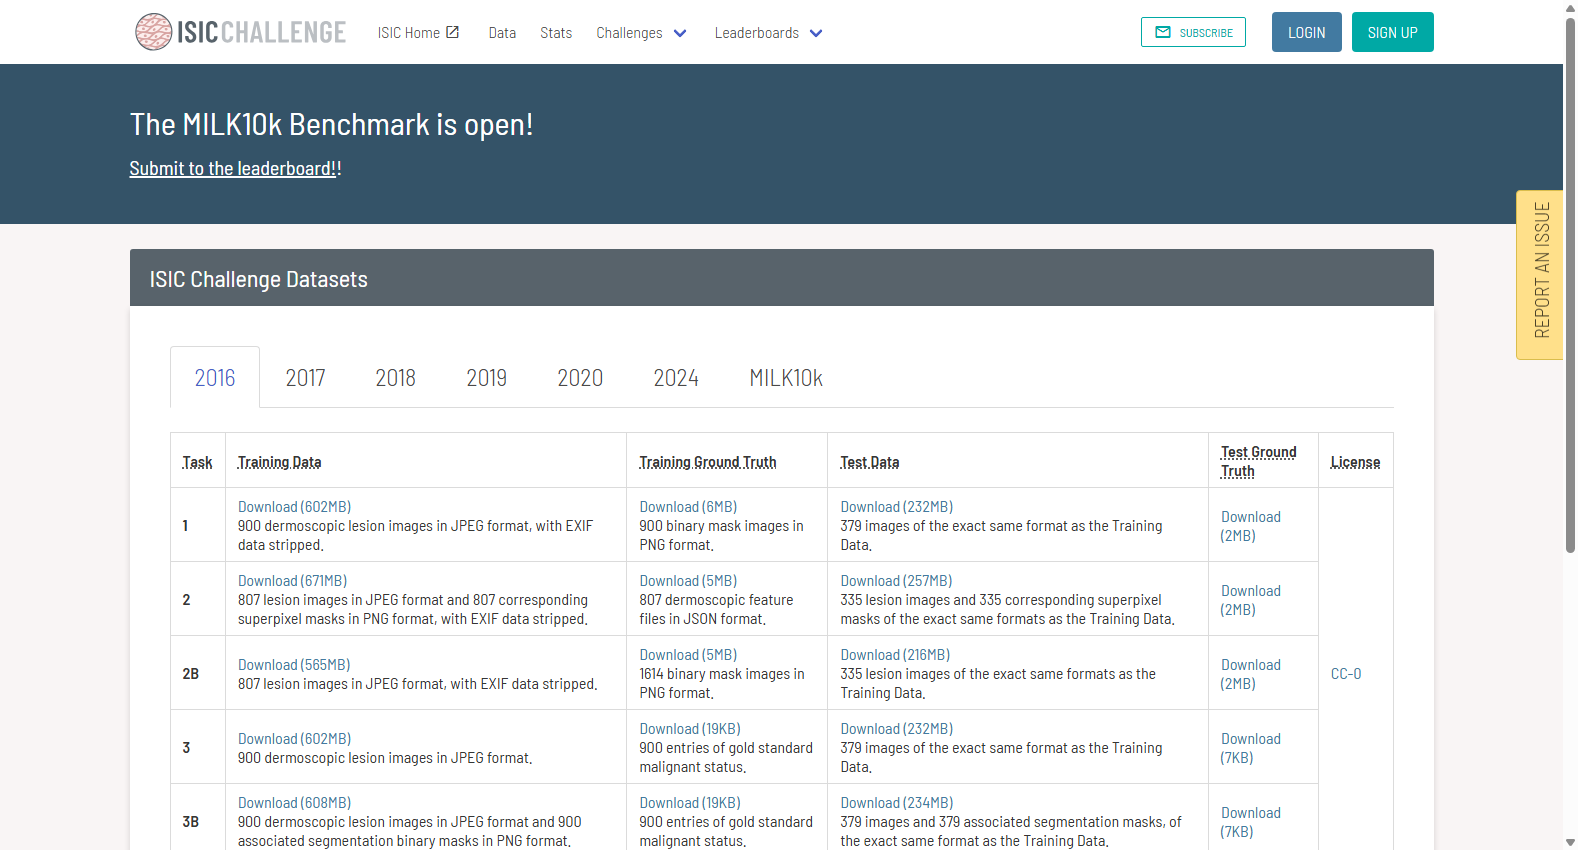Viewport: 1578px width, 850px height.
Task: Open the Report an Issue side tab
Action: tap(1540, 274)
